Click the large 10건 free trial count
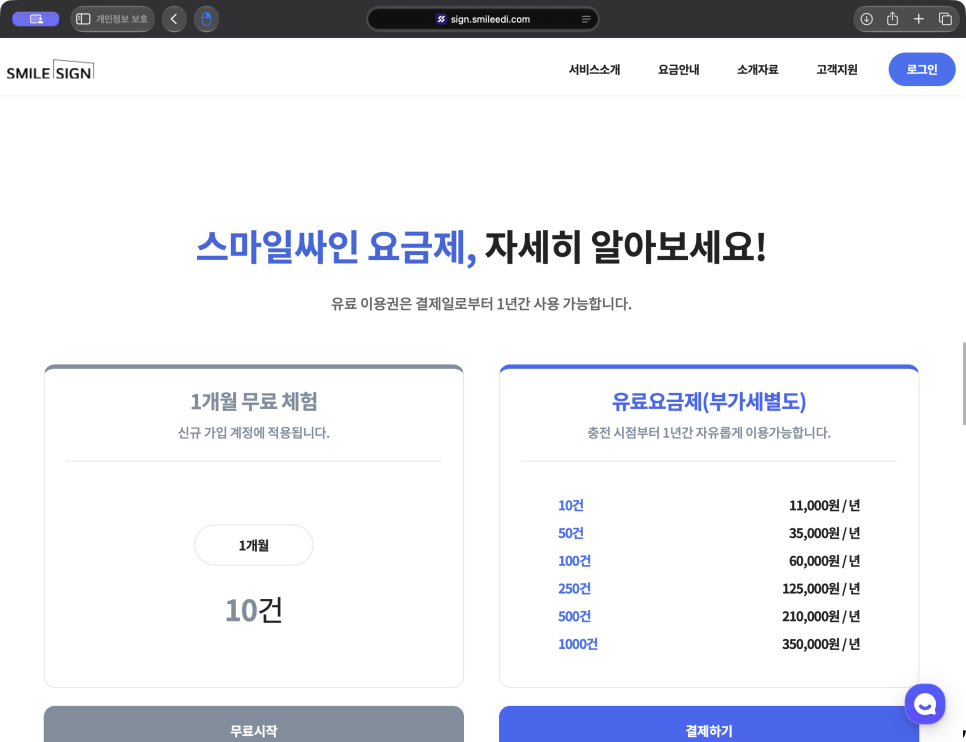 [254, 611]
